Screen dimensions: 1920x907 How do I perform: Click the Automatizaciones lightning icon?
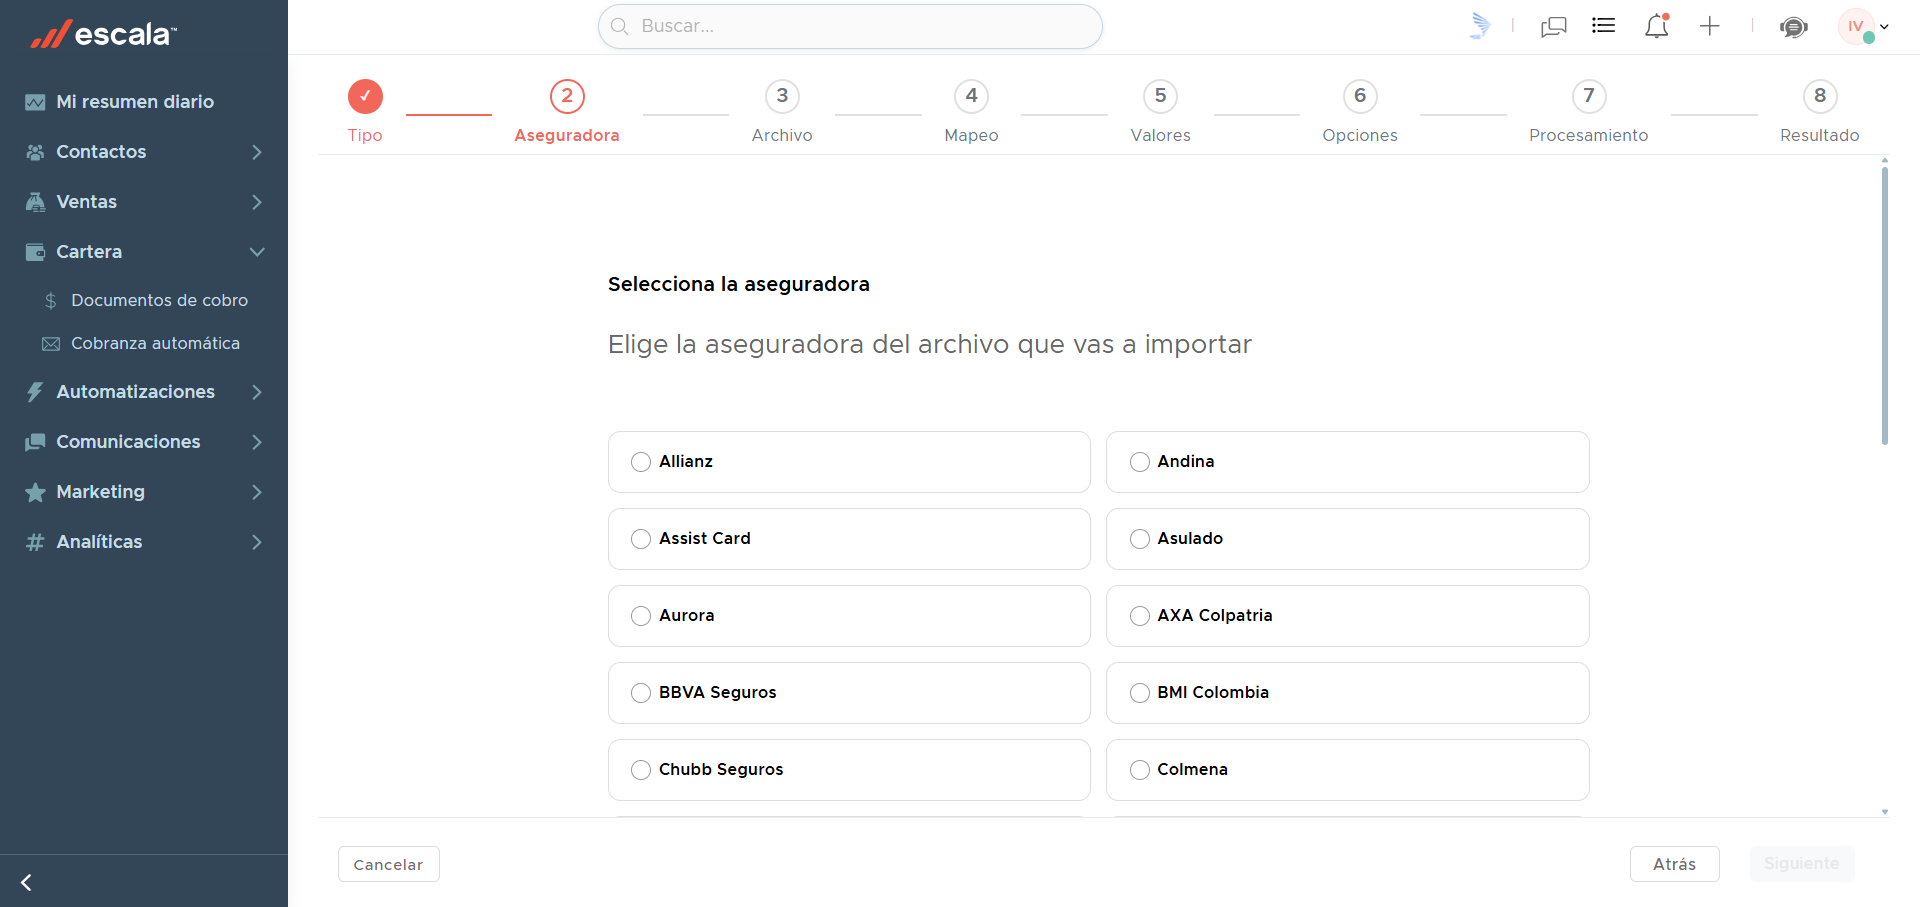pyautogui.click(x=35, y=392)
